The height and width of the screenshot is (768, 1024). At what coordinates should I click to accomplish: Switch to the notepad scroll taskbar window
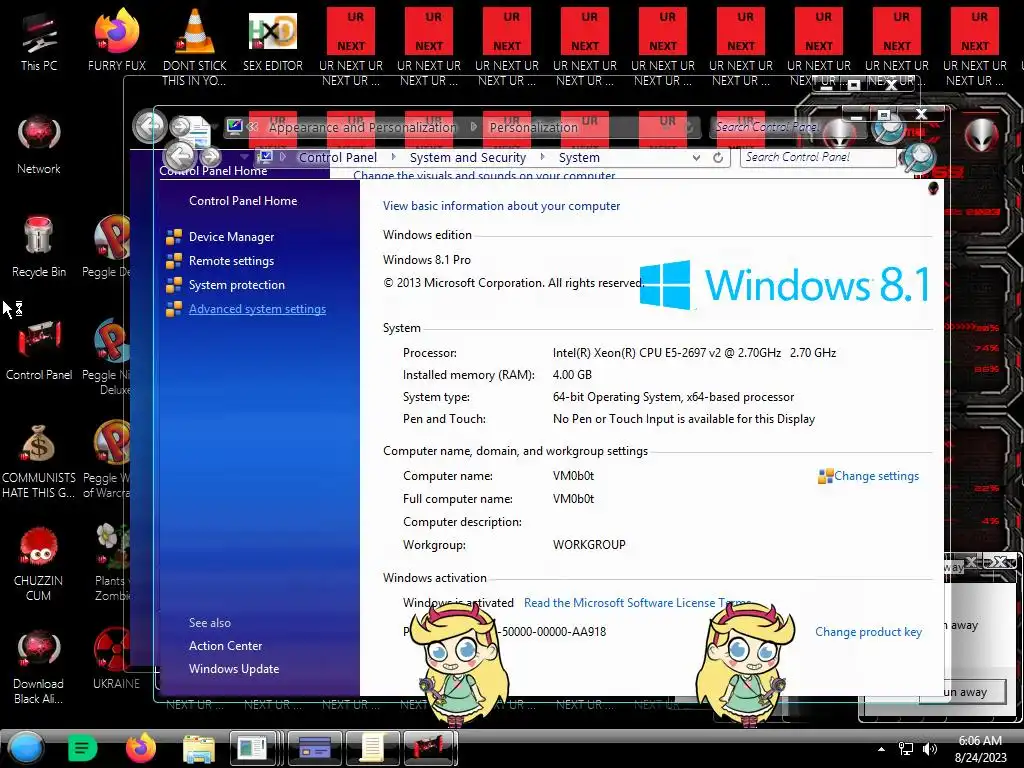(372, 748)
